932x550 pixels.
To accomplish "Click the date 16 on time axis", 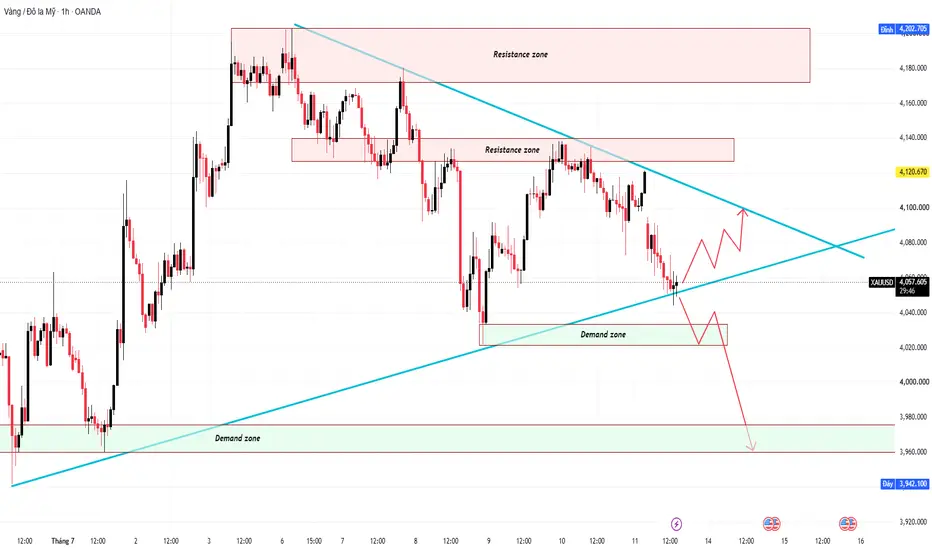I will coord(861,541).
